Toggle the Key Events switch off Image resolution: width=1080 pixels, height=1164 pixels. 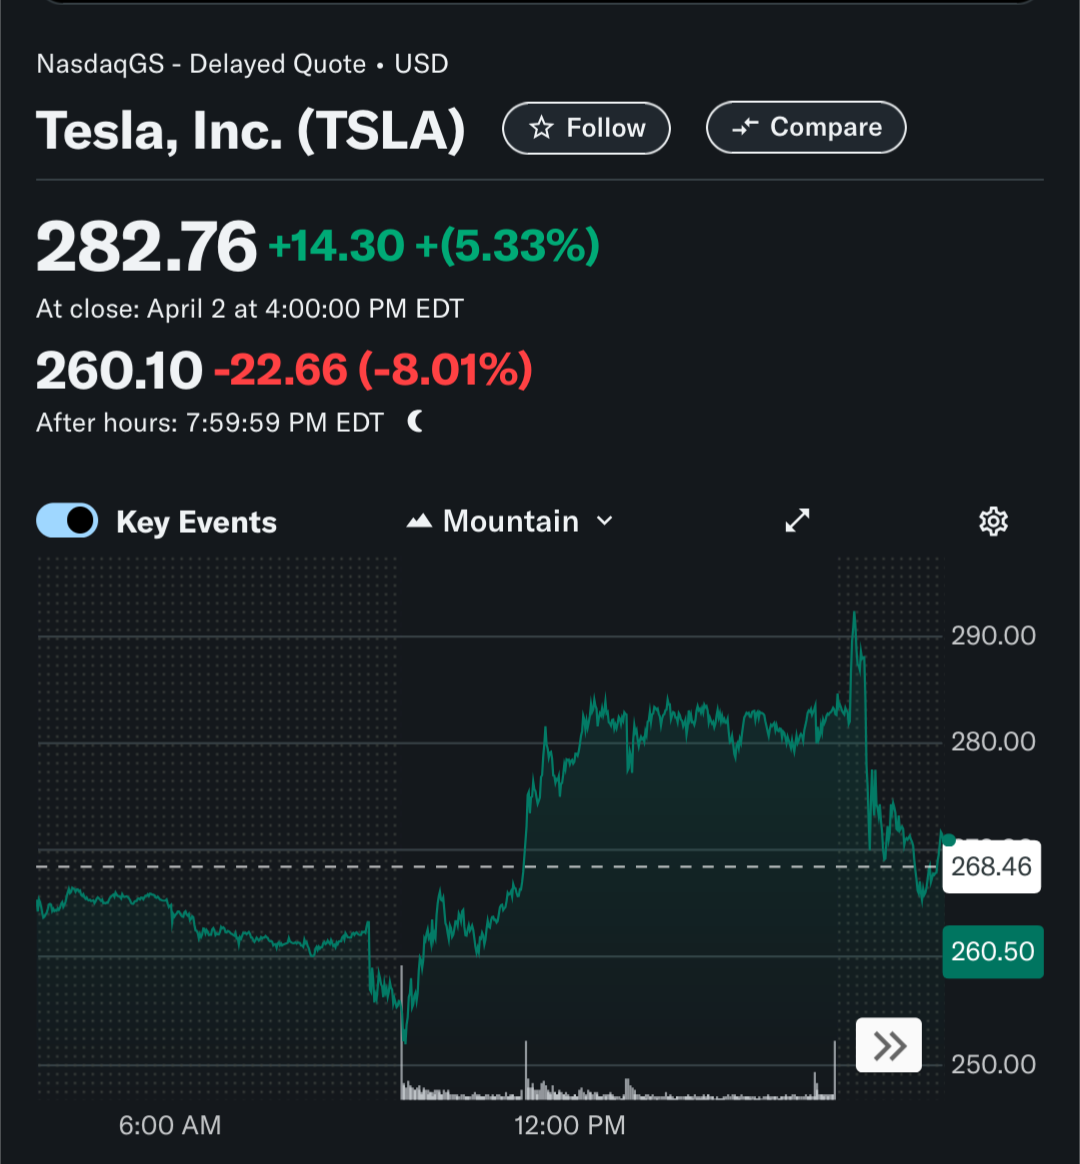tap(67, 521)
